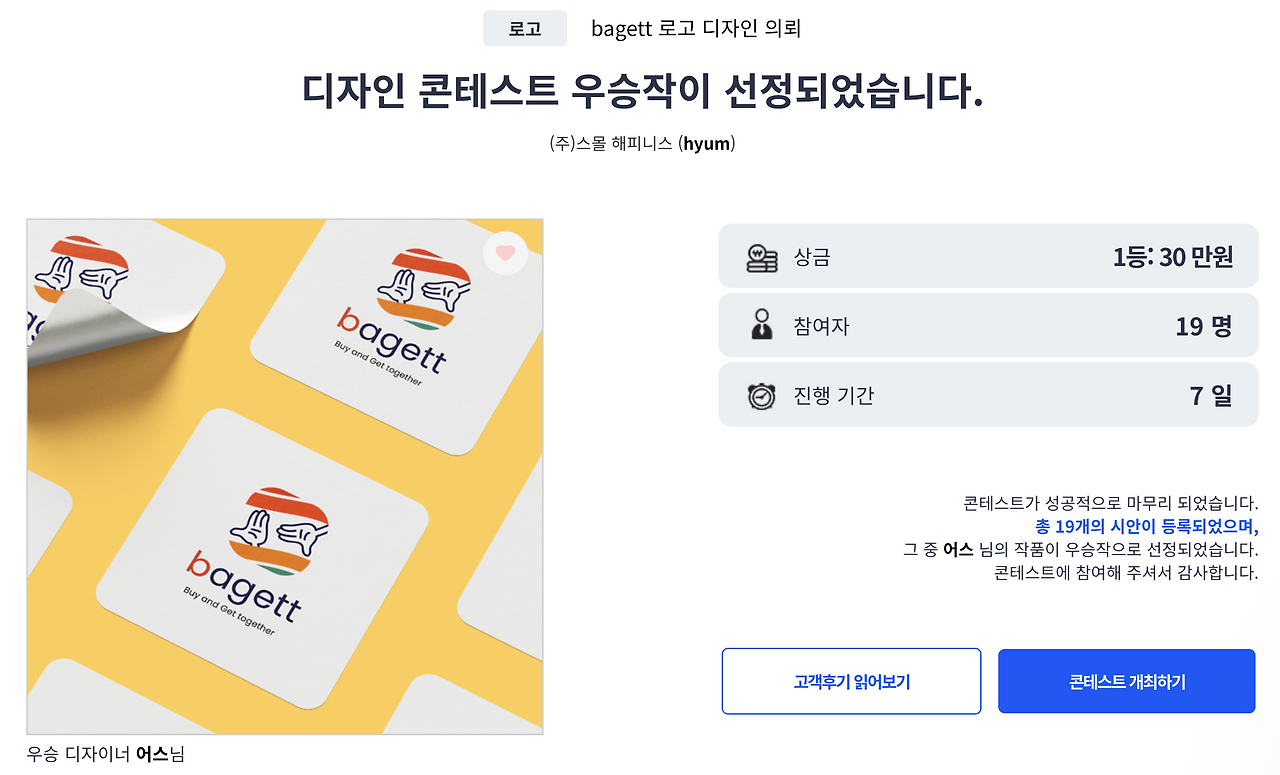Click the prize money stack icon
Image resolution: width=1280 pixels, height=775 pixels.
pos(764,256)
